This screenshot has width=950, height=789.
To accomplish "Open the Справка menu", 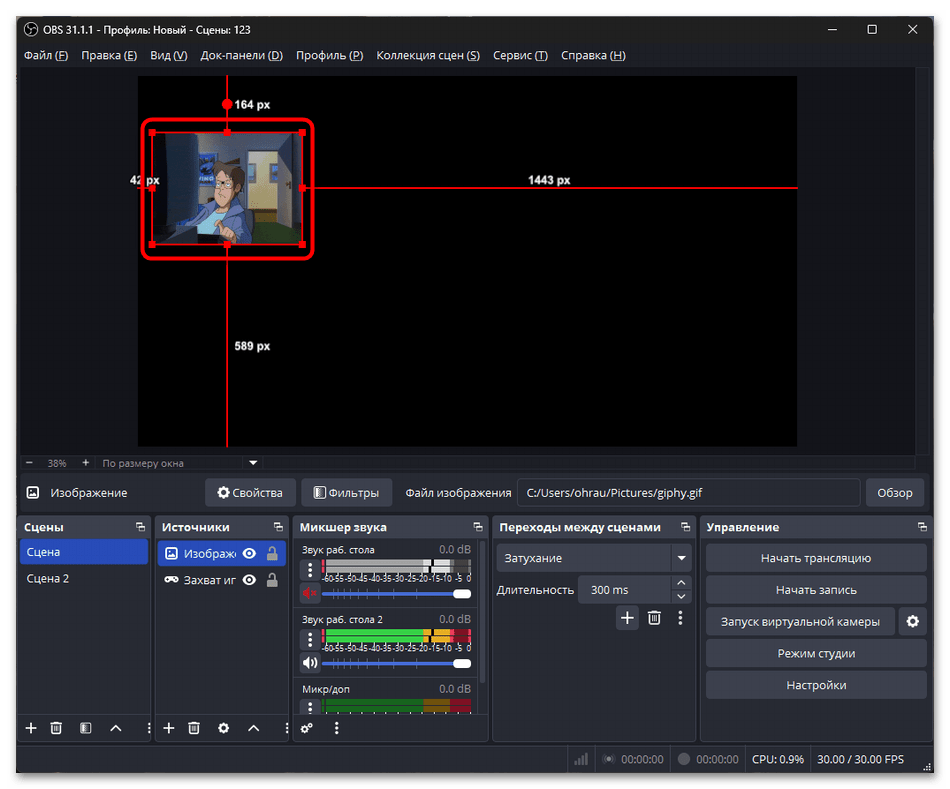I will coord(593,55).
